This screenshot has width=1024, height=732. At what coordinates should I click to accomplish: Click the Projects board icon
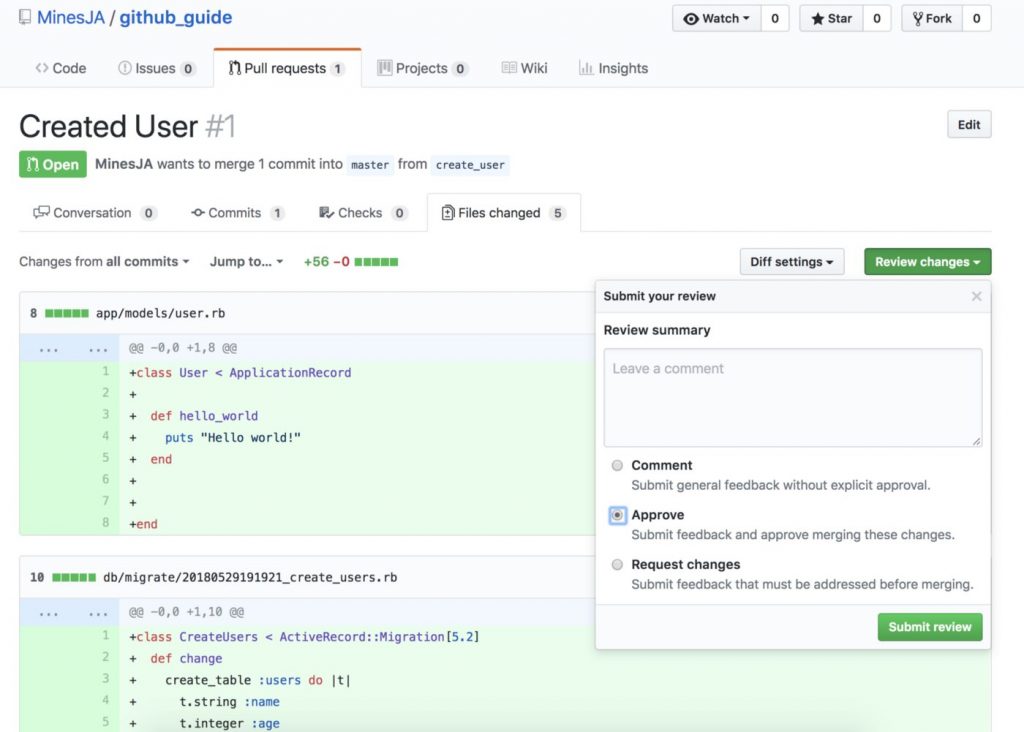tap(385, 68)
